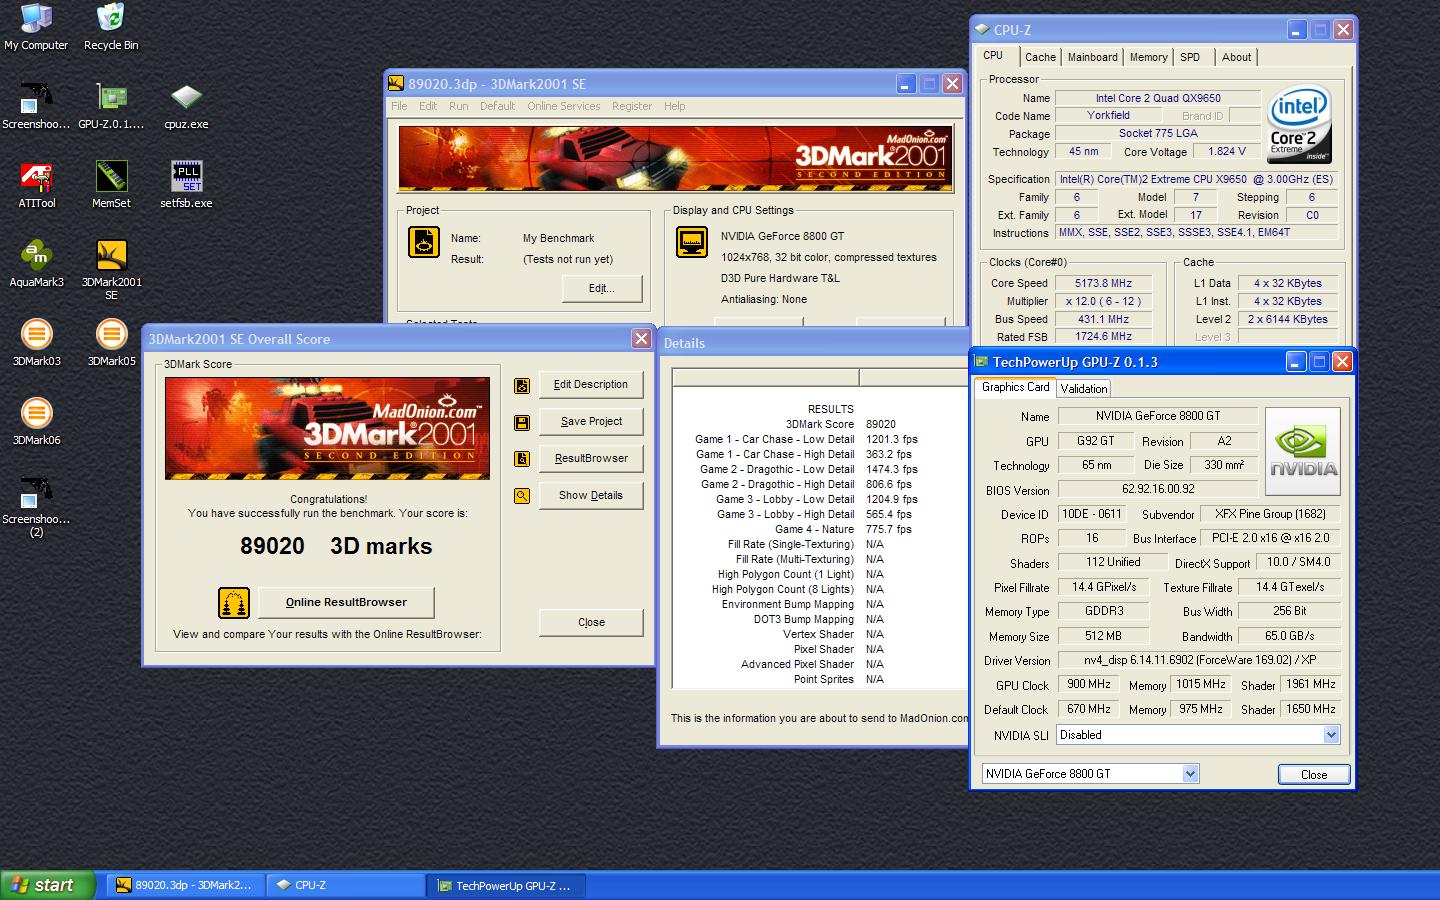This screenshot has height=900, width=1440.
Task: Open the Default menu in 3DMark2001 SE
Action: [497, 106]
